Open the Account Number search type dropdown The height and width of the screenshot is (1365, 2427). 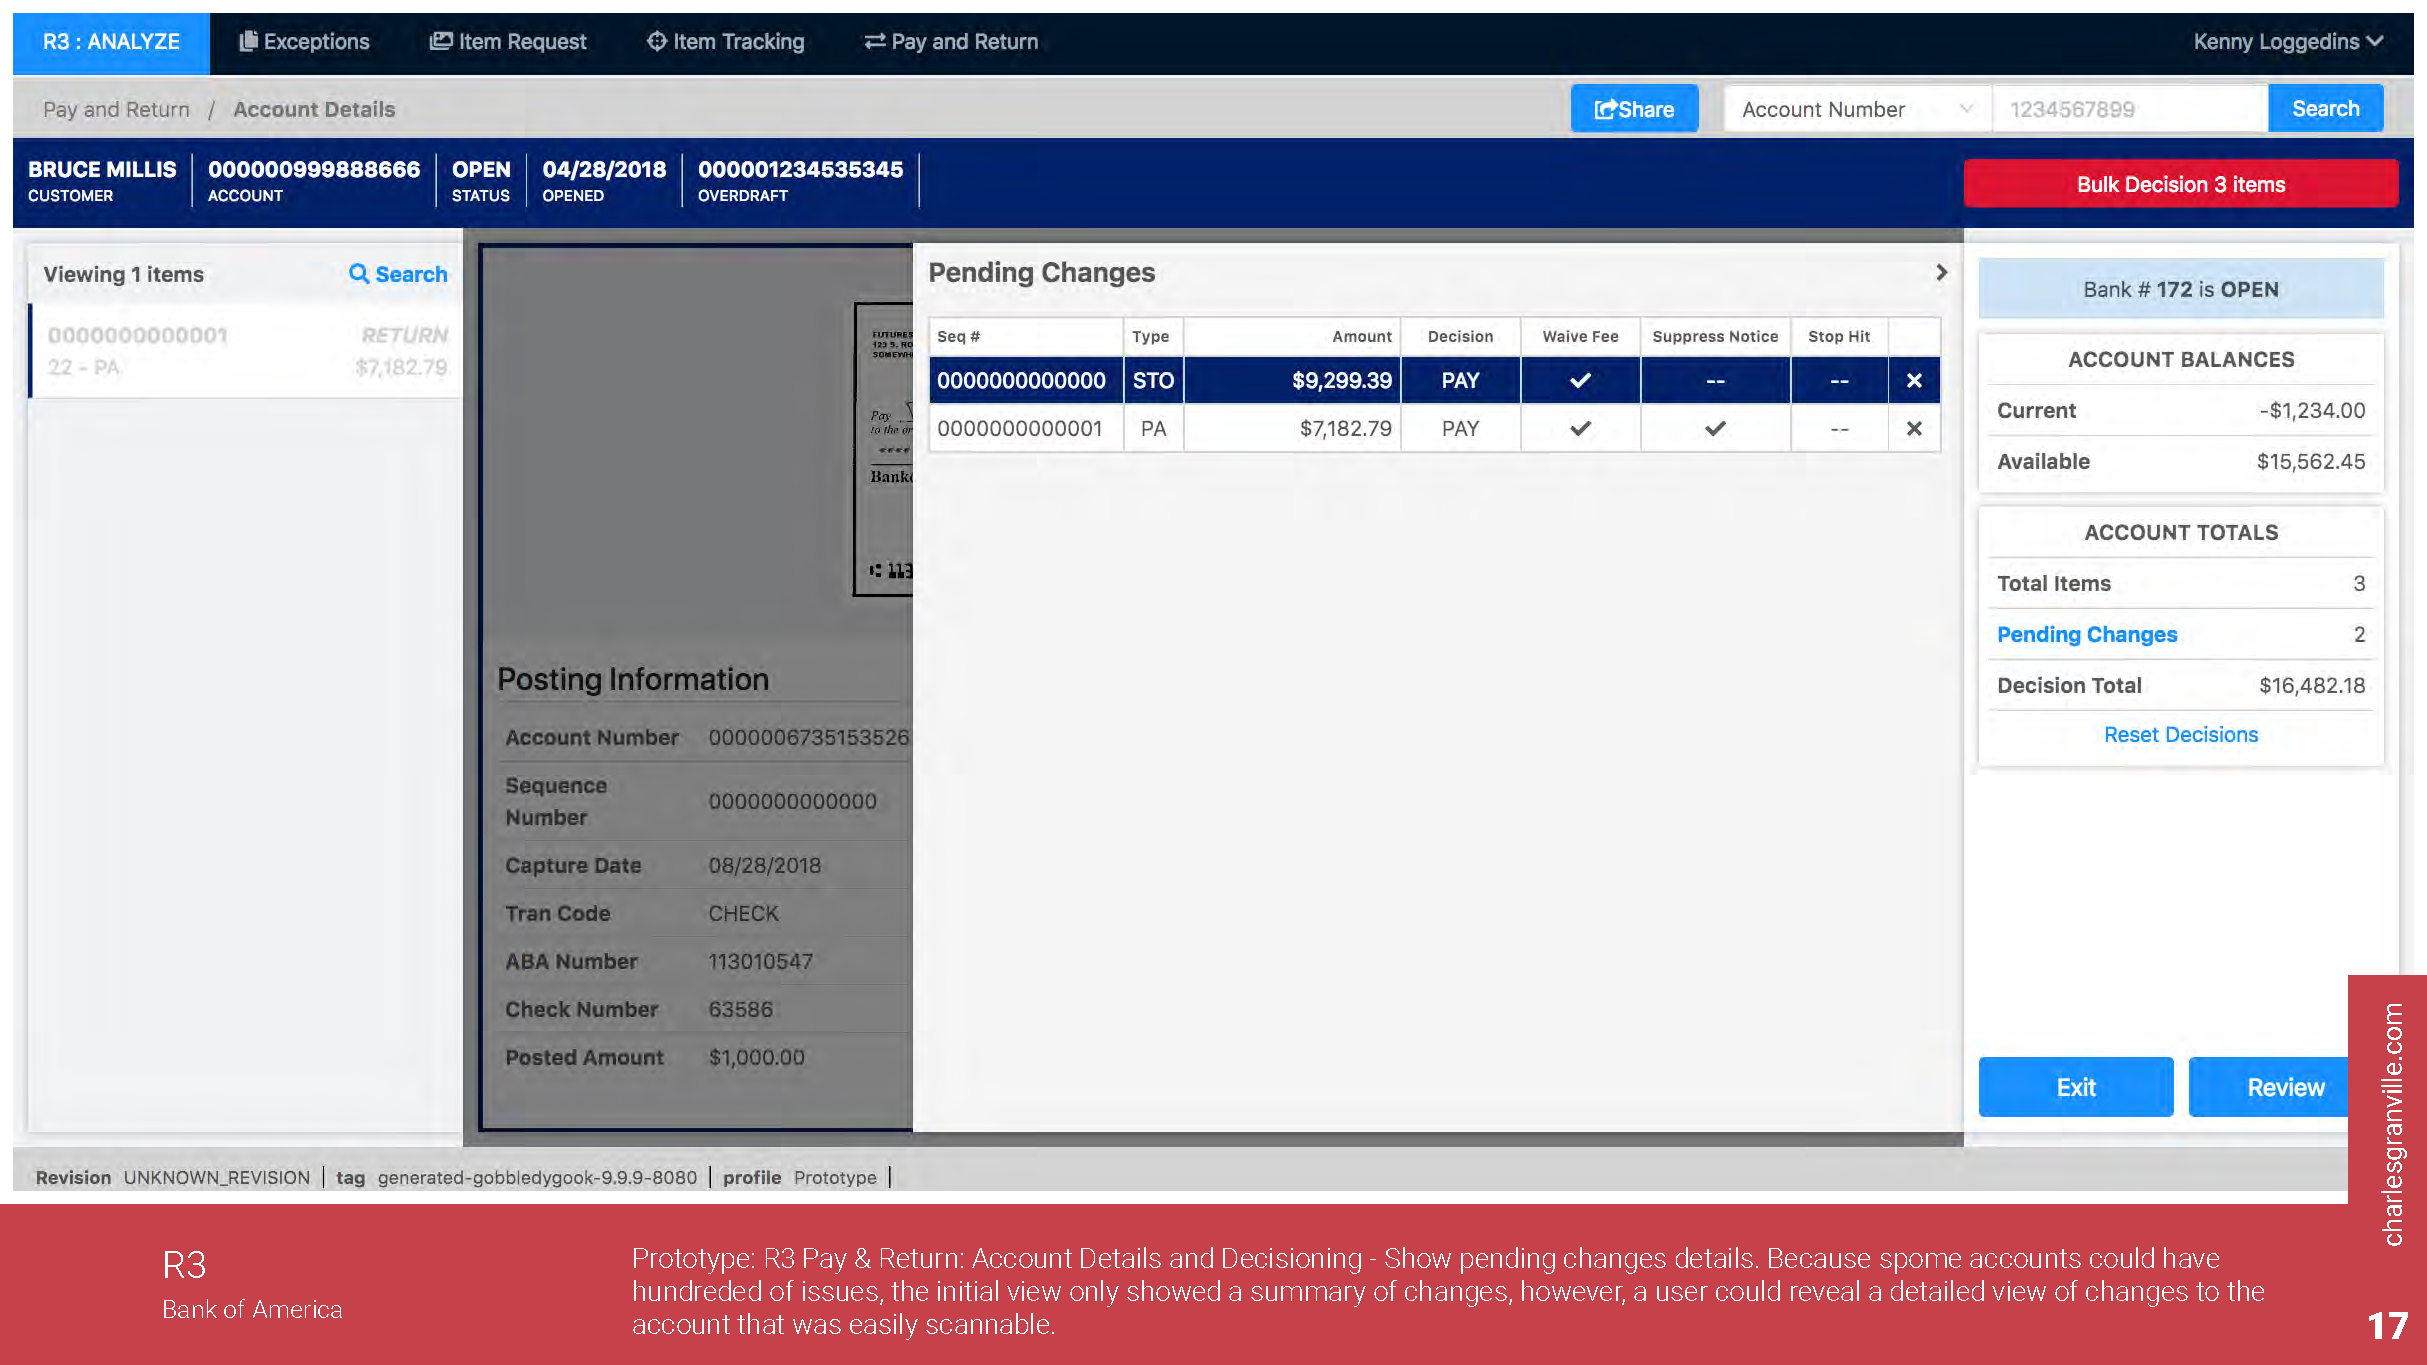pos(1856,109)
